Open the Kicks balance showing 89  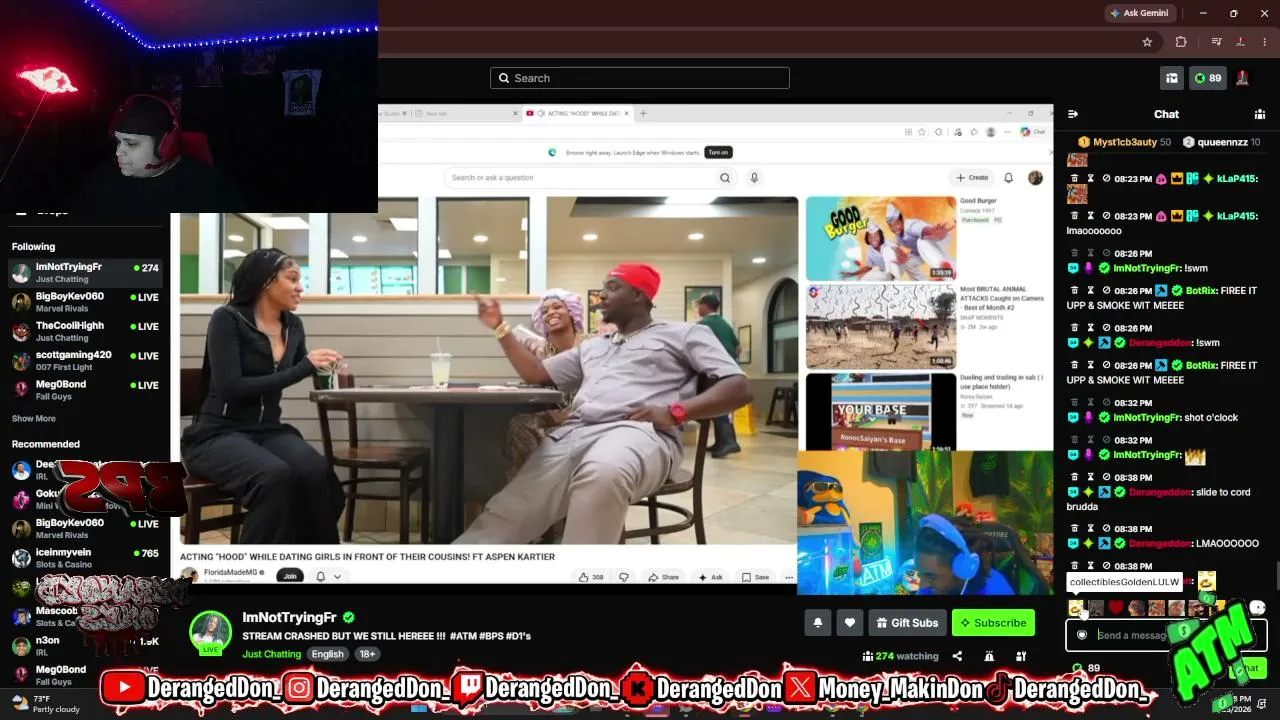tap(1208, 78)
